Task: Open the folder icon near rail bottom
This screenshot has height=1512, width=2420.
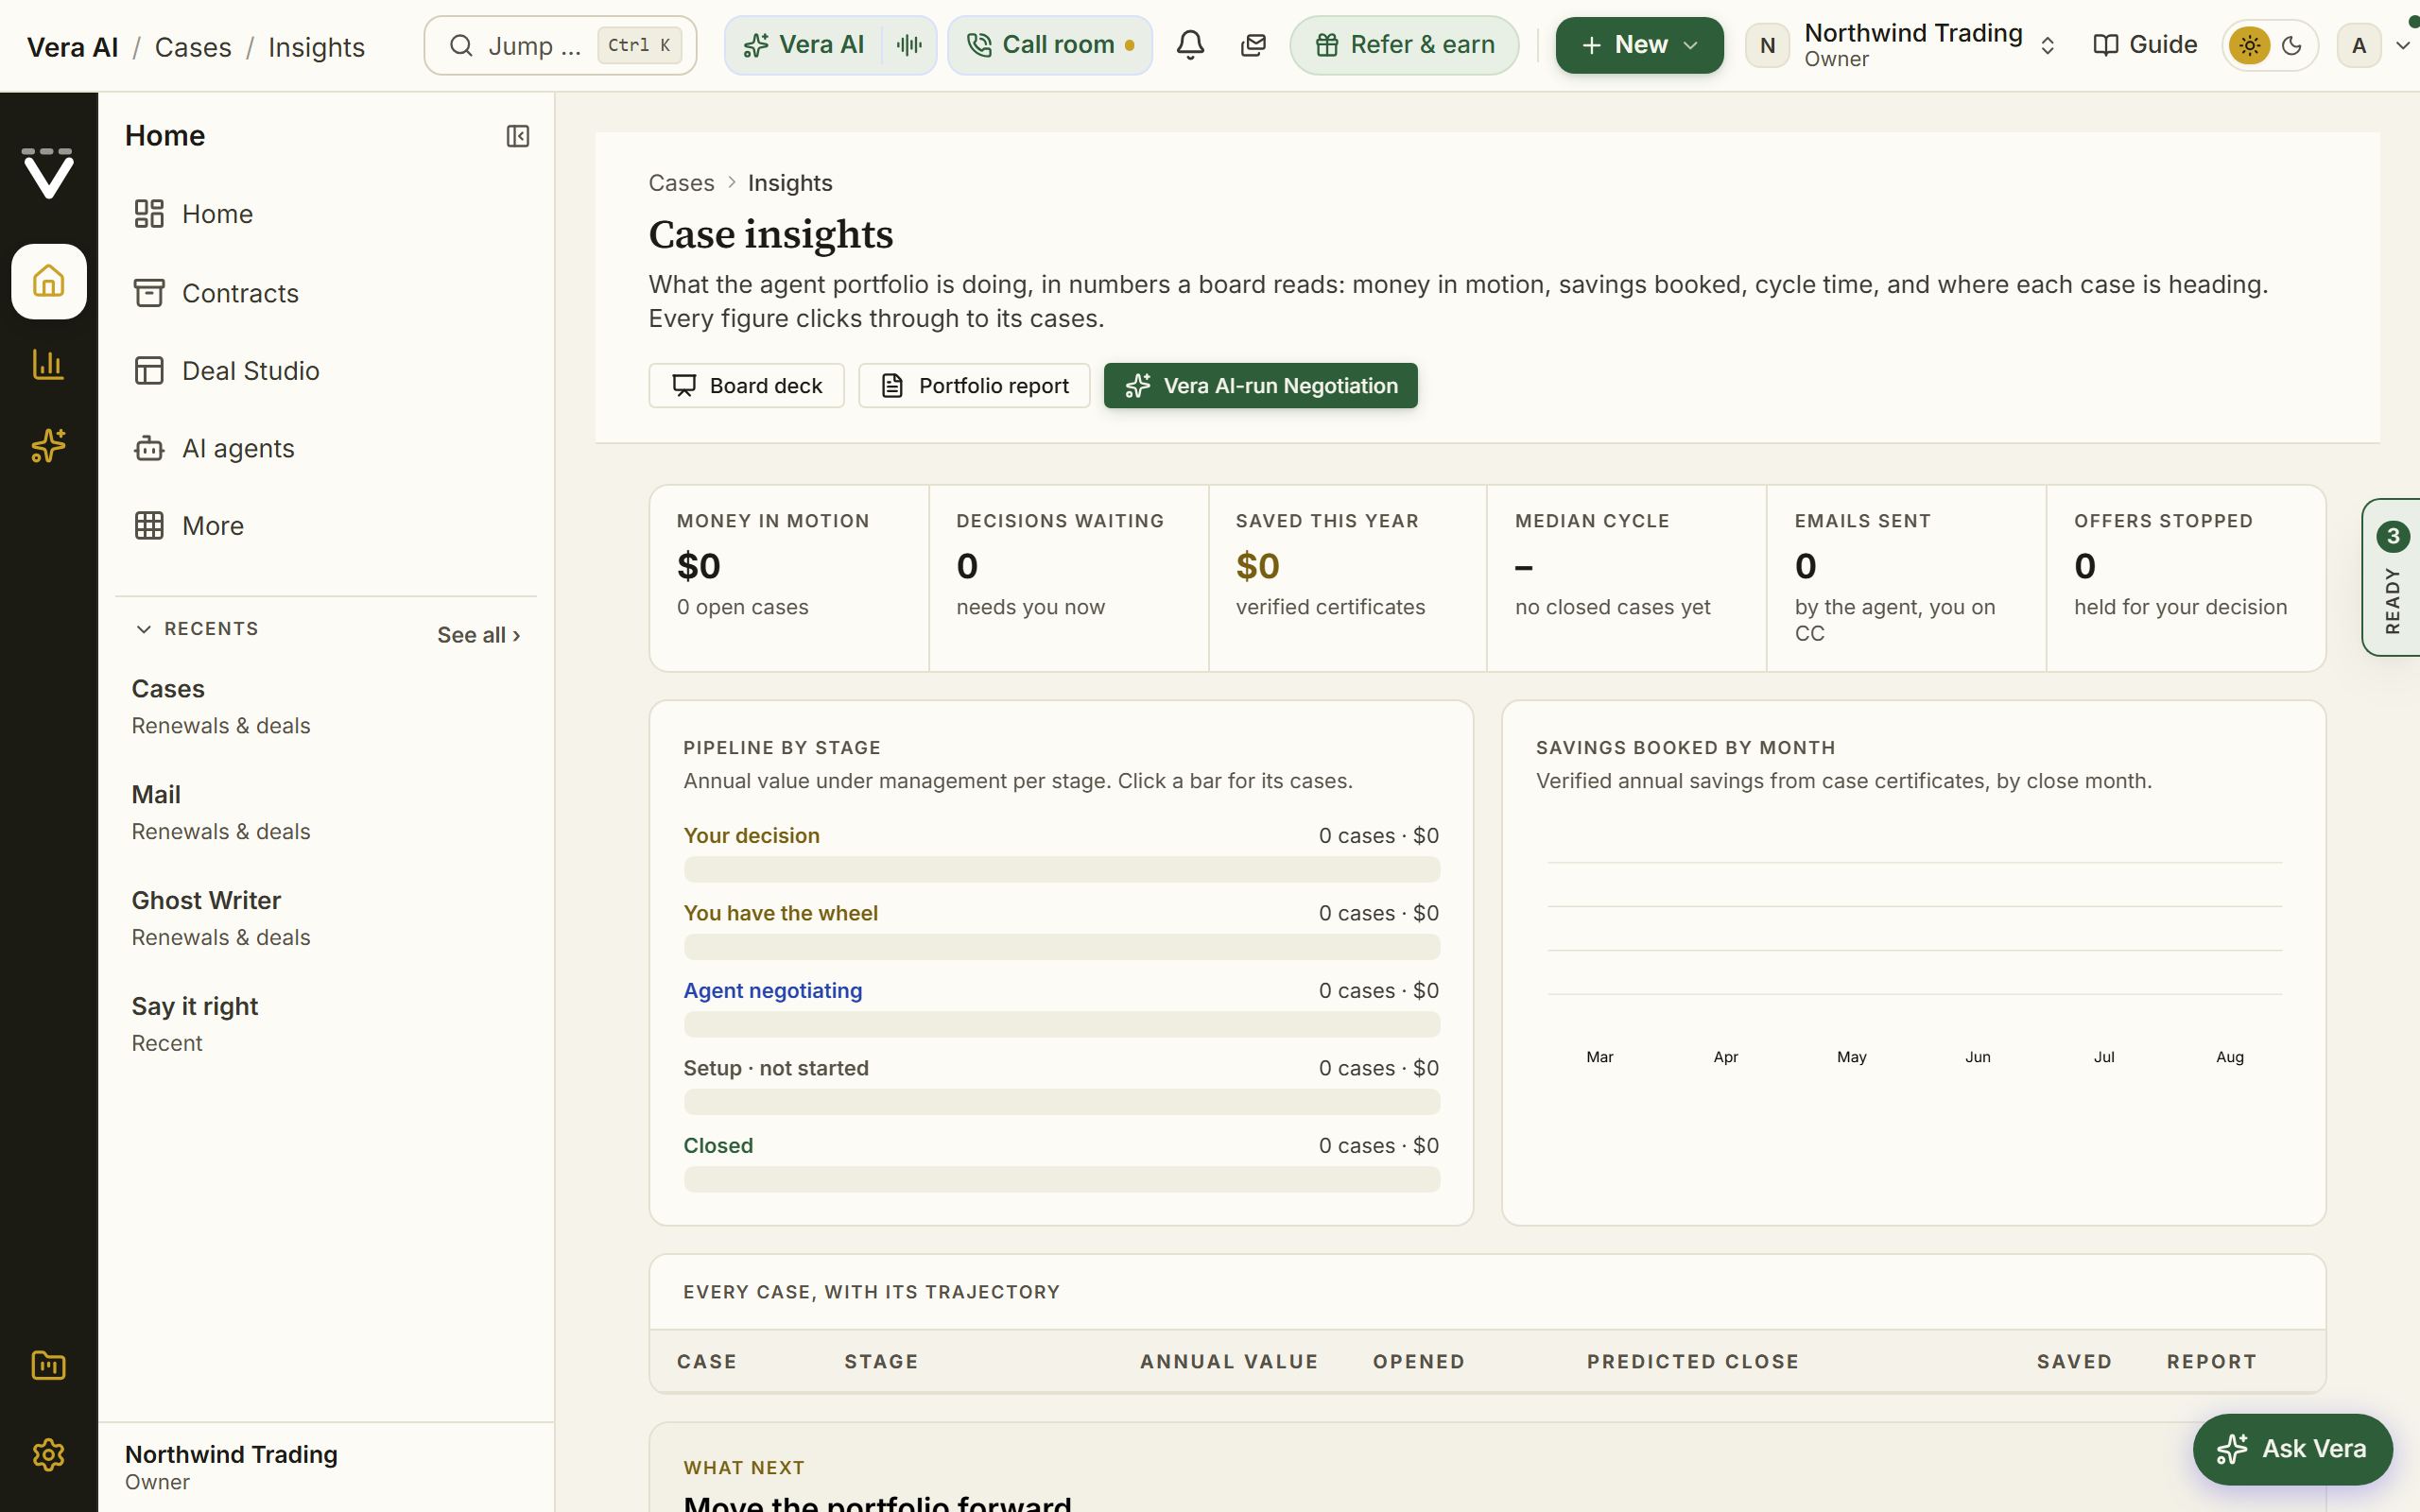Action: click(48, 1365)
